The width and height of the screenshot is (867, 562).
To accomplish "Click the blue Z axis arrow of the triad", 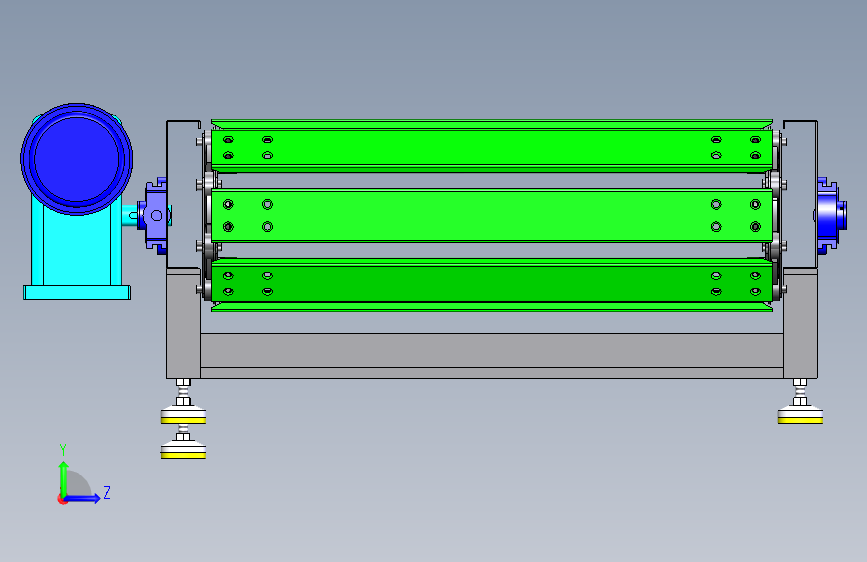I will pyautogui.click(x=82, y=498).
